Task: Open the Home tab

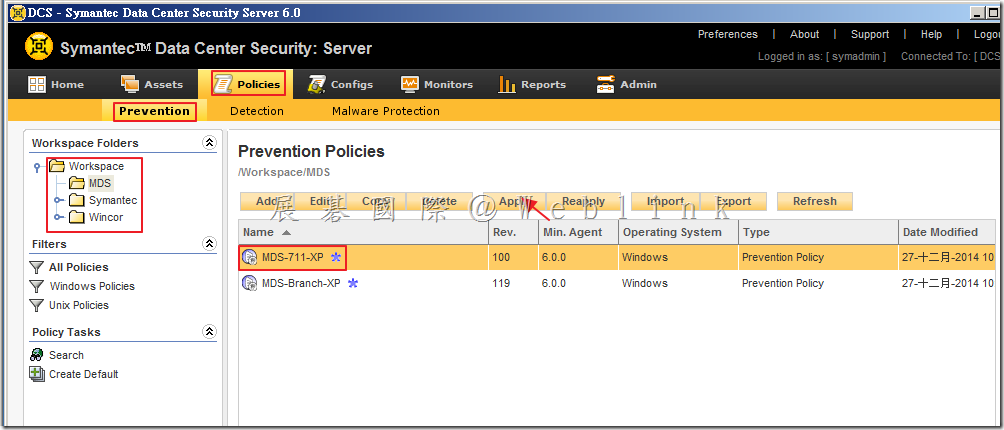Action: coord(56,84)
